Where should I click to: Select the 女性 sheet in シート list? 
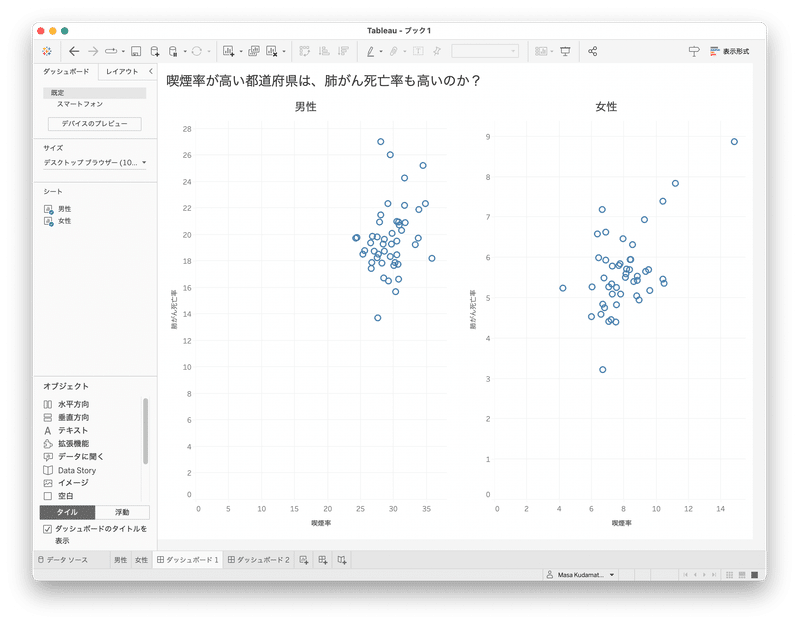[58, 221]
